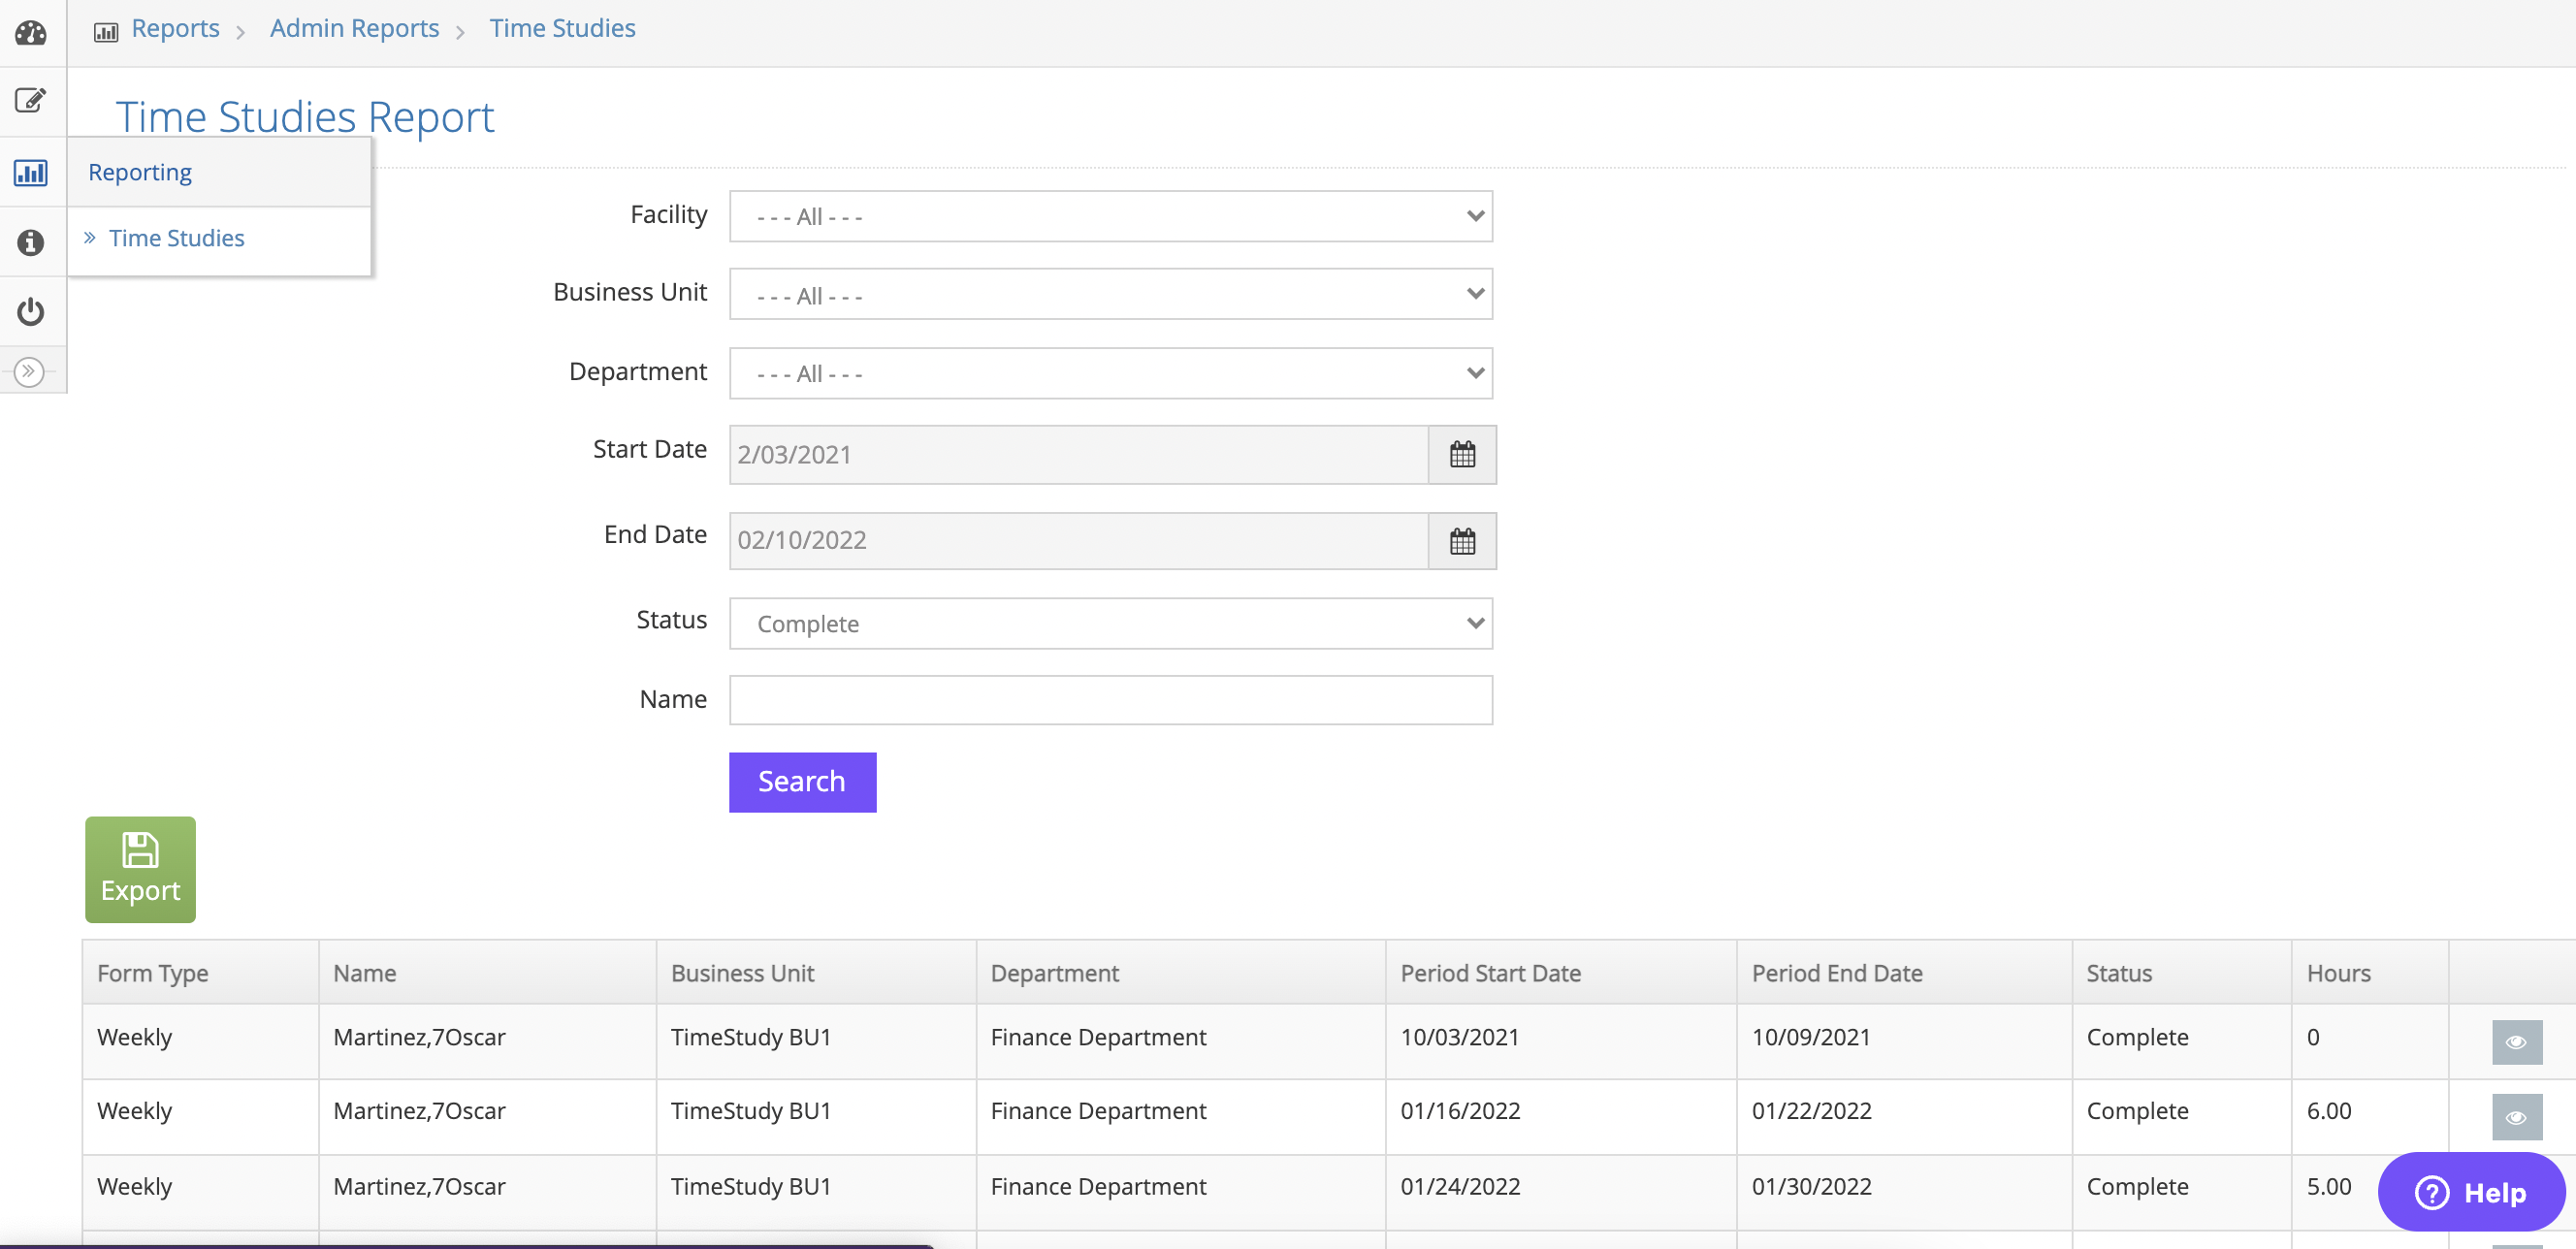Image resolution: width=2576 pixels, height=1249 pixels.
Task: Focus the Name text field
Action: tap(1110, 700)
